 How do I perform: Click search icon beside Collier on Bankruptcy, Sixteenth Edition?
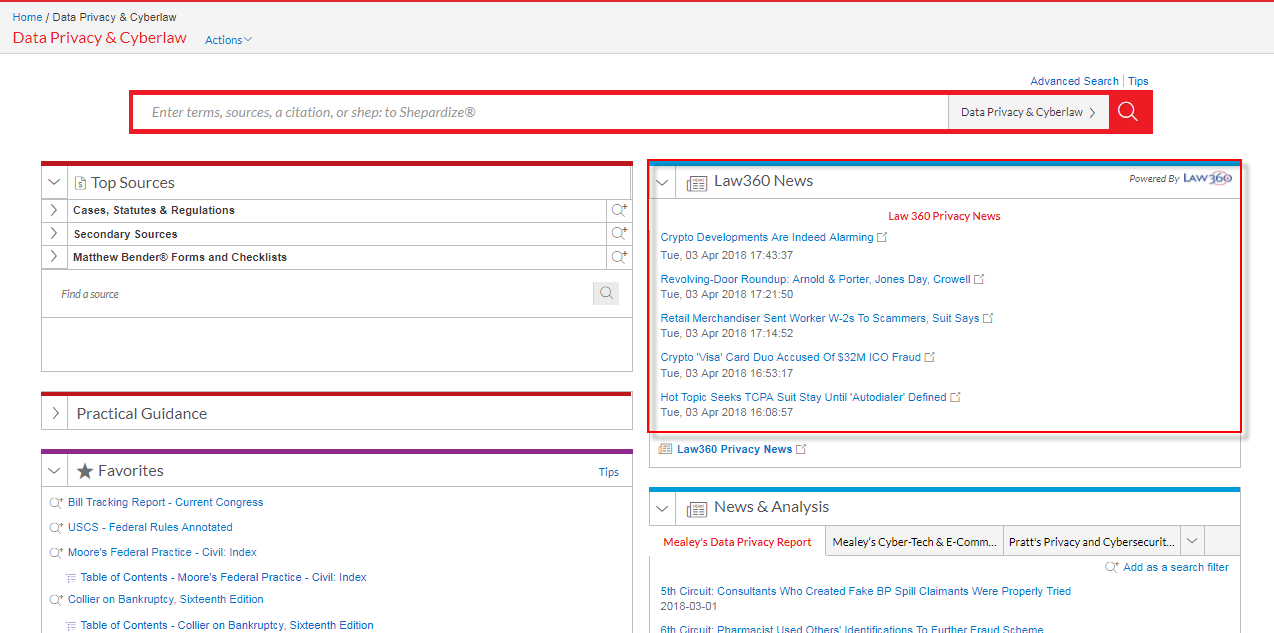click(56, 599)
